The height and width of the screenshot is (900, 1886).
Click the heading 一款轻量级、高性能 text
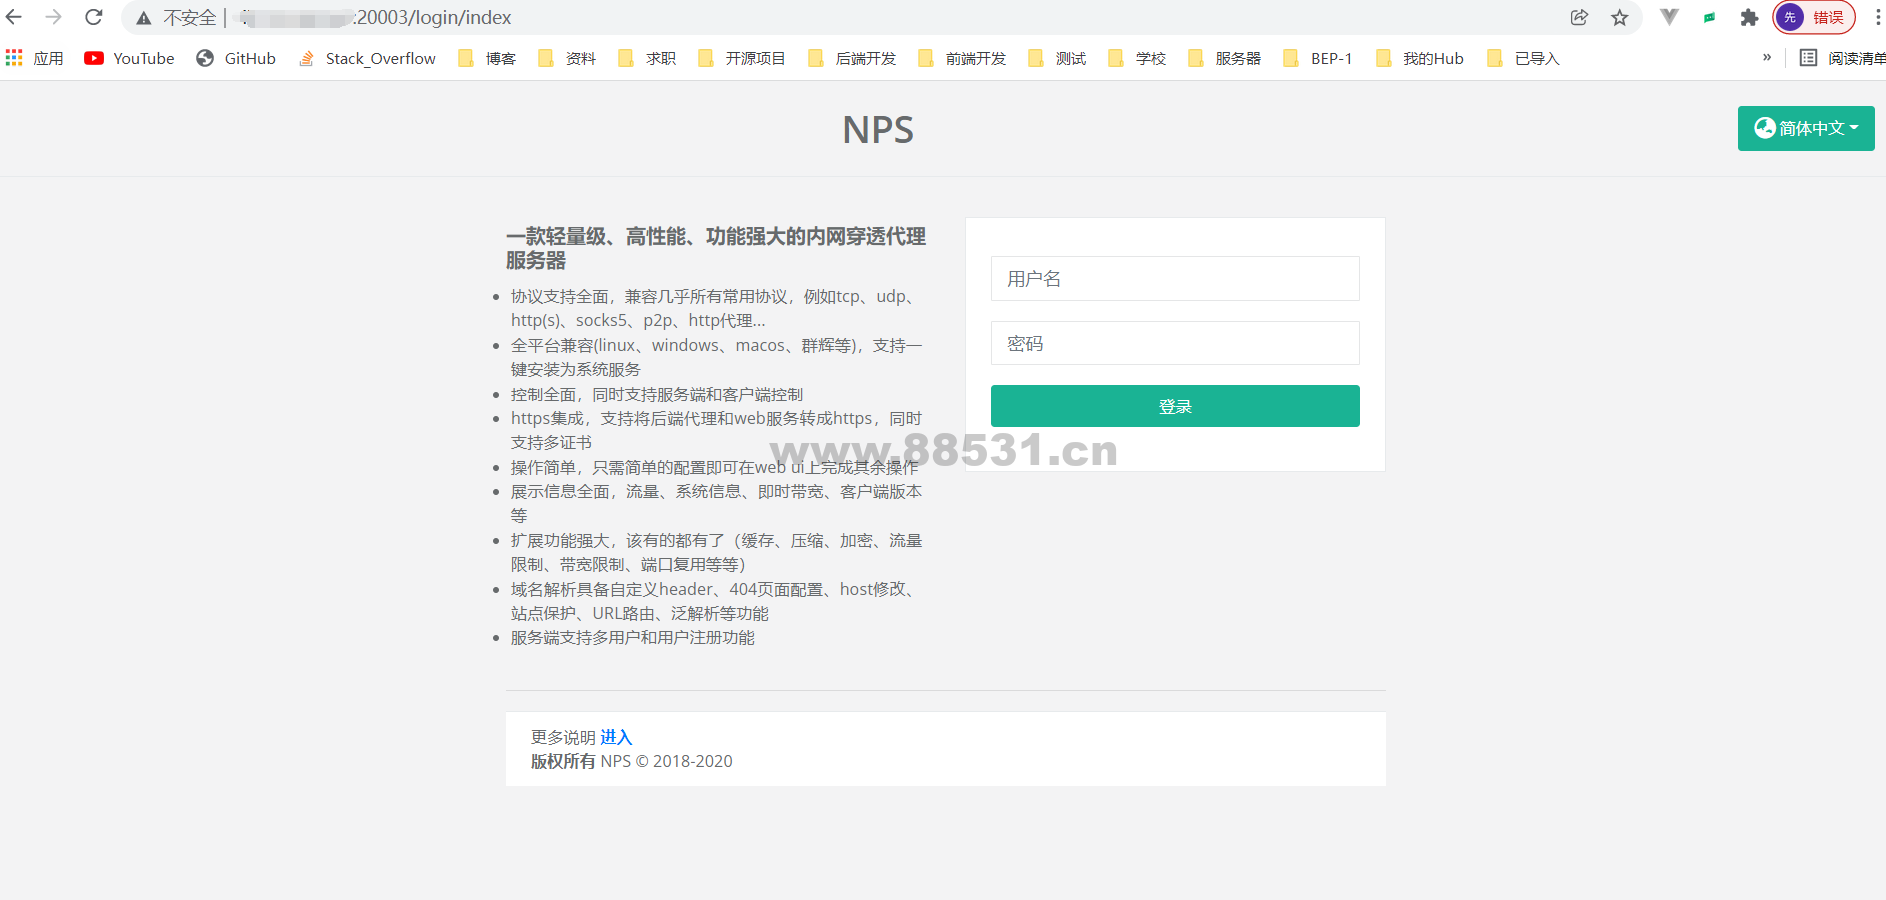point(716,248)
